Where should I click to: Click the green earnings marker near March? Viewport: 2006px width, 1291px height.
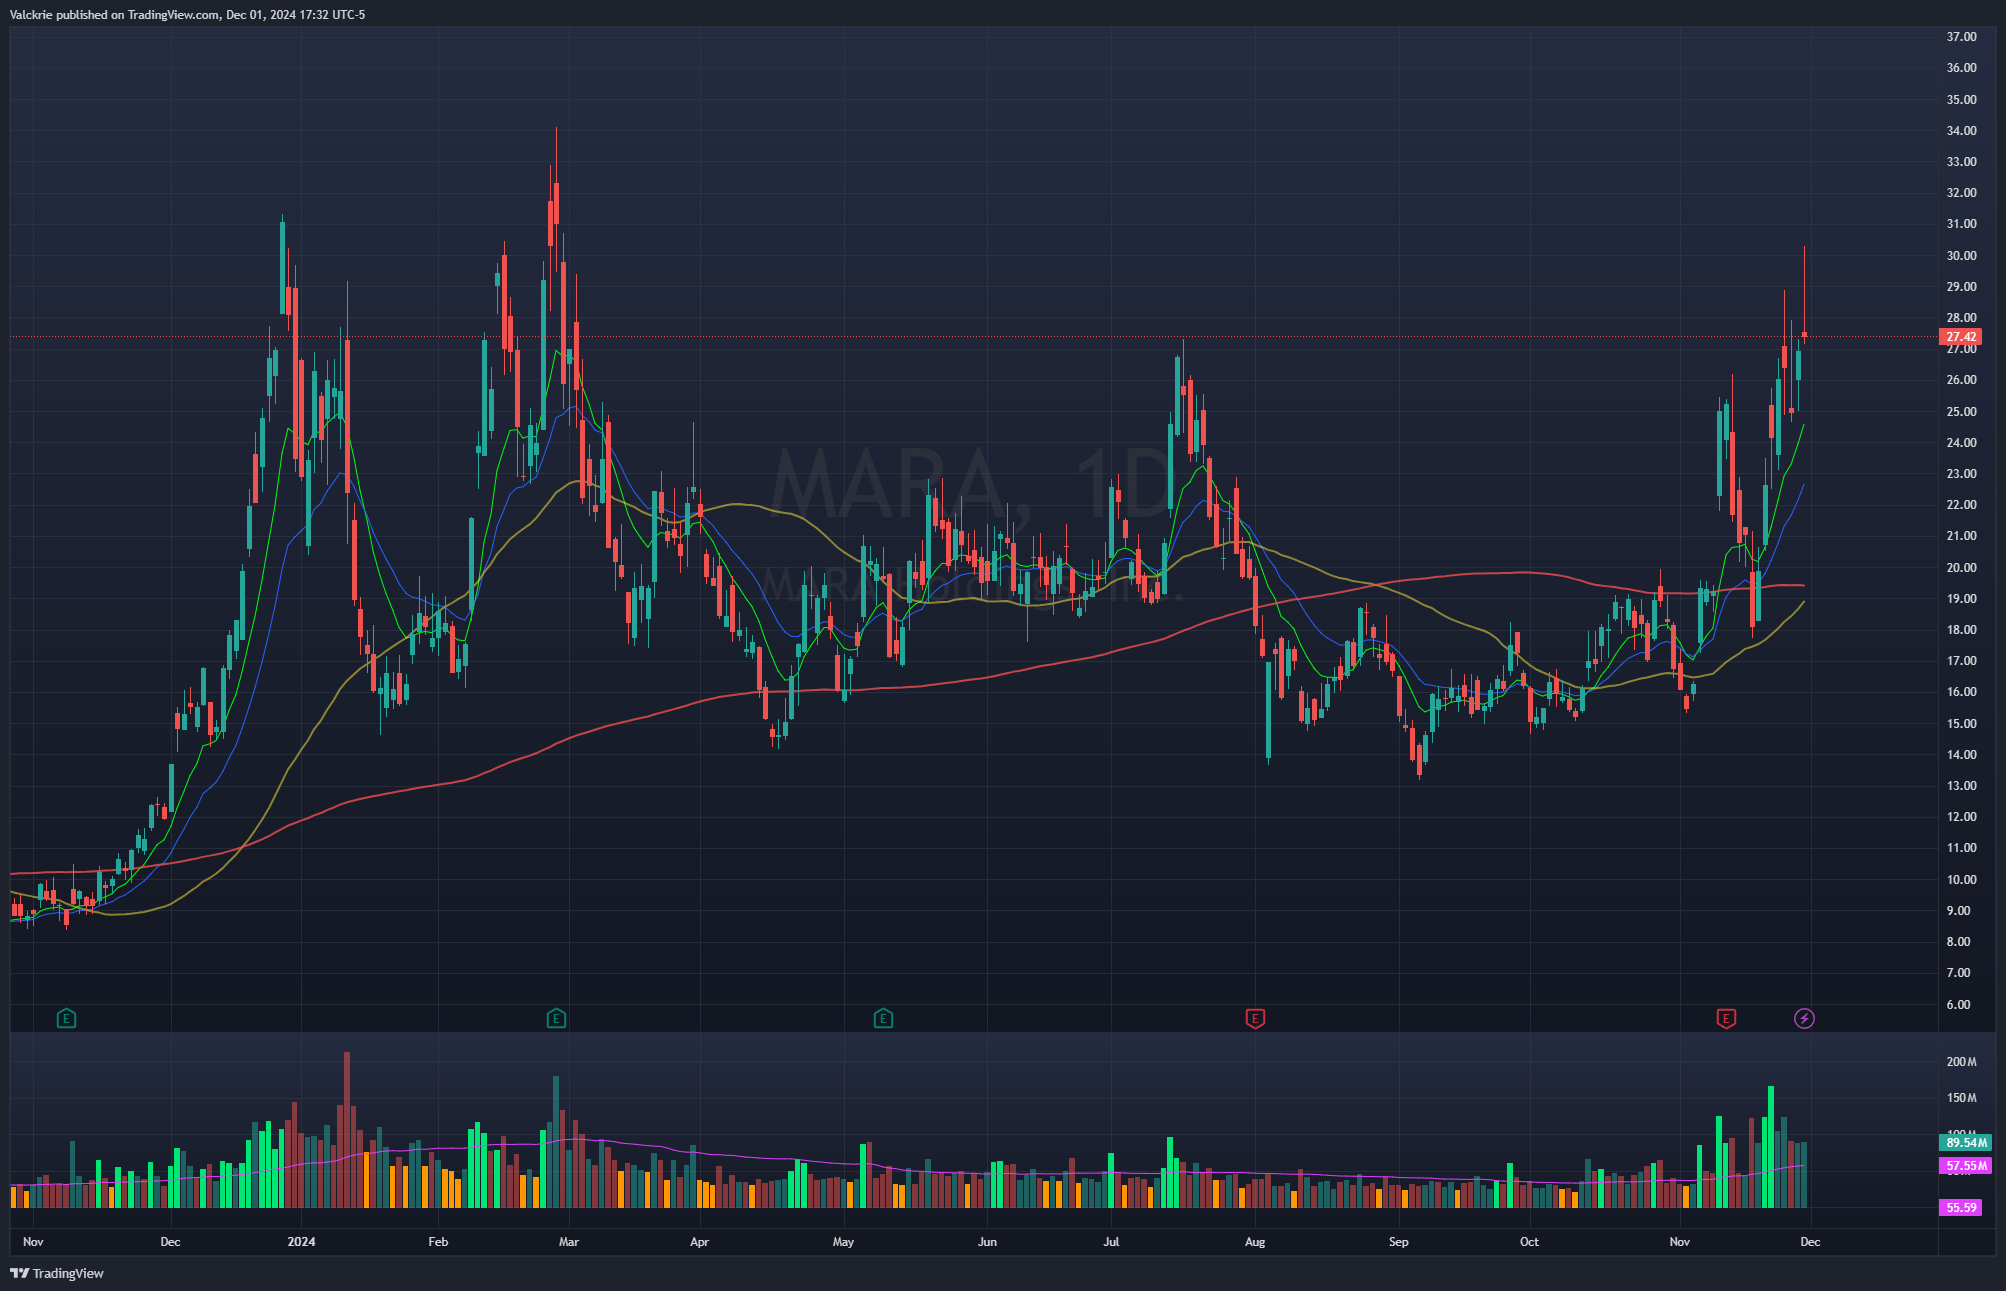tap(556, 1019)
